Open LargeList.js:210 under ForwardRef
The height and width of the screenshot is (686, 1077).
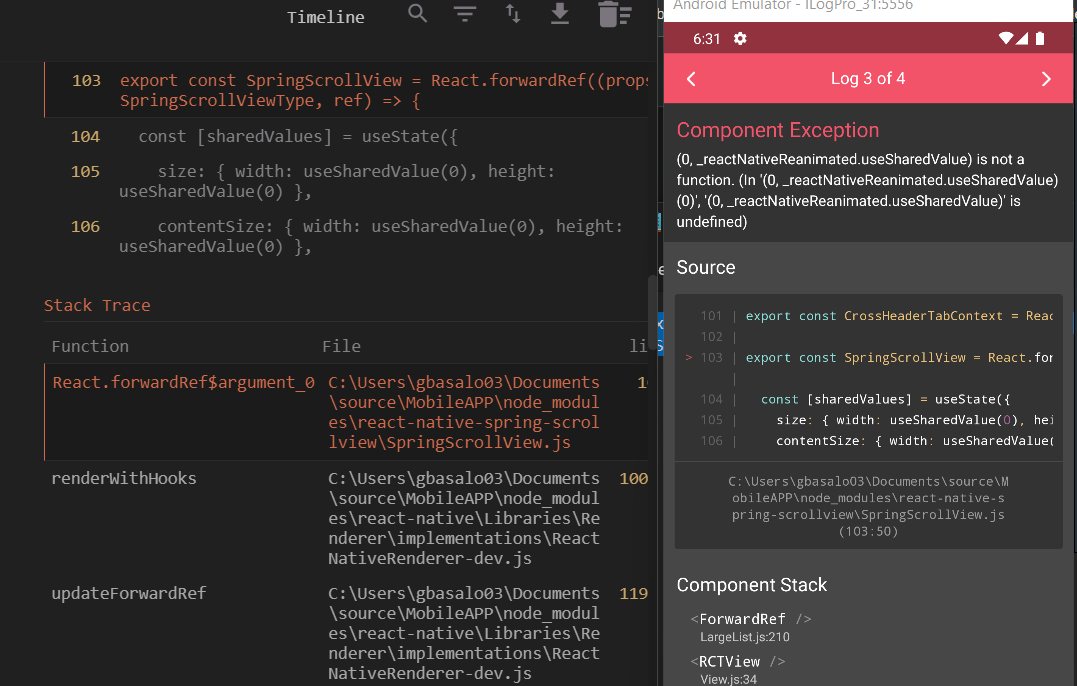click(x=745, y=637)
